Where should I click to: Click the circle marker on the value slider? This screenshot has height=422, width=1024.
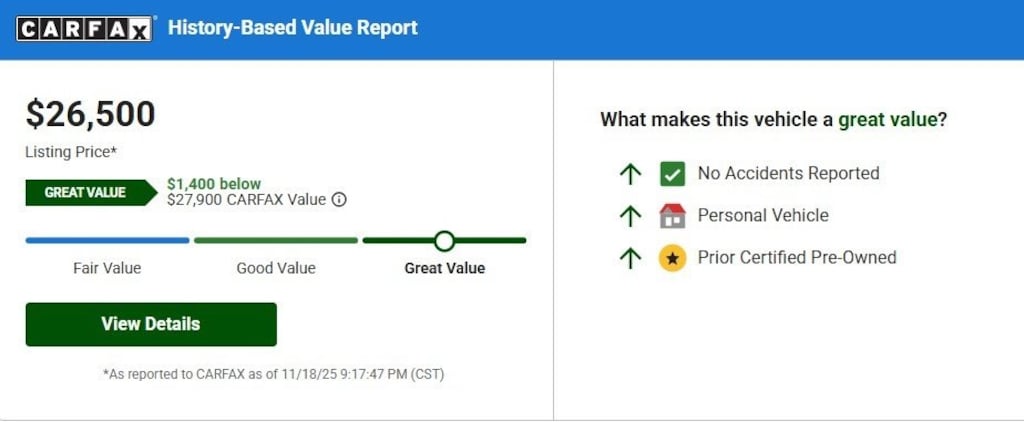point(445,240)
